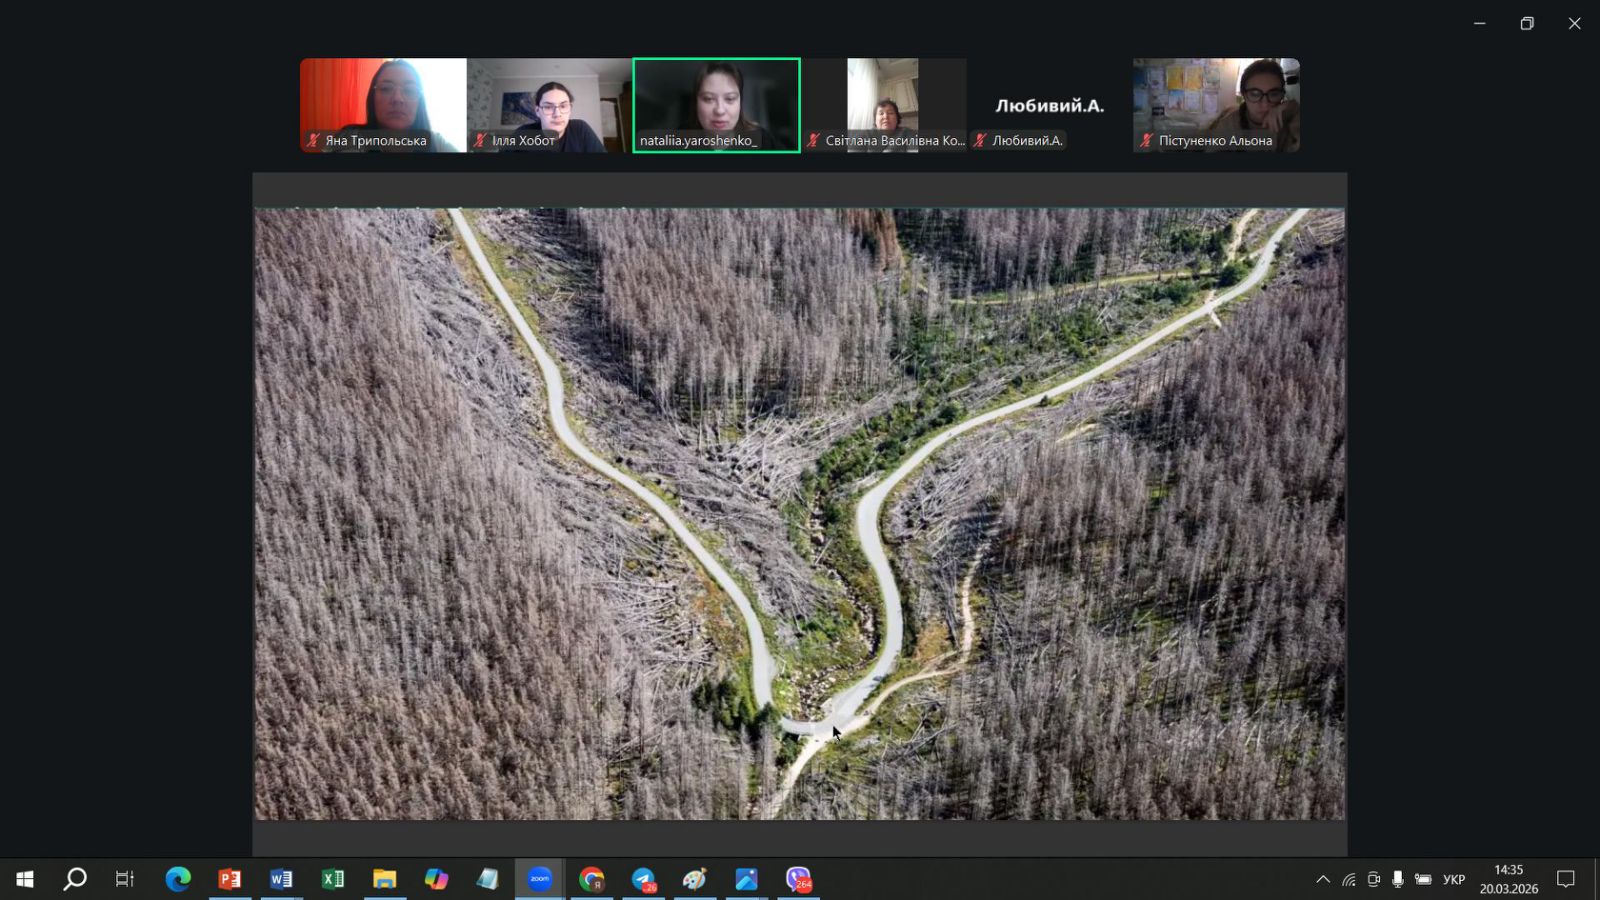The image size is (1600, 900).
Task: Open Excel from the taskbar
Action: (333, 879)
